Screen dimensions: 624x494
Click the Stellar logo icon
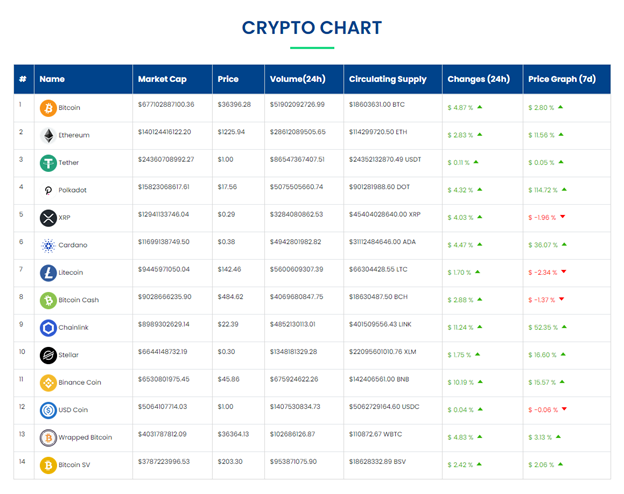tap(48, 355)
